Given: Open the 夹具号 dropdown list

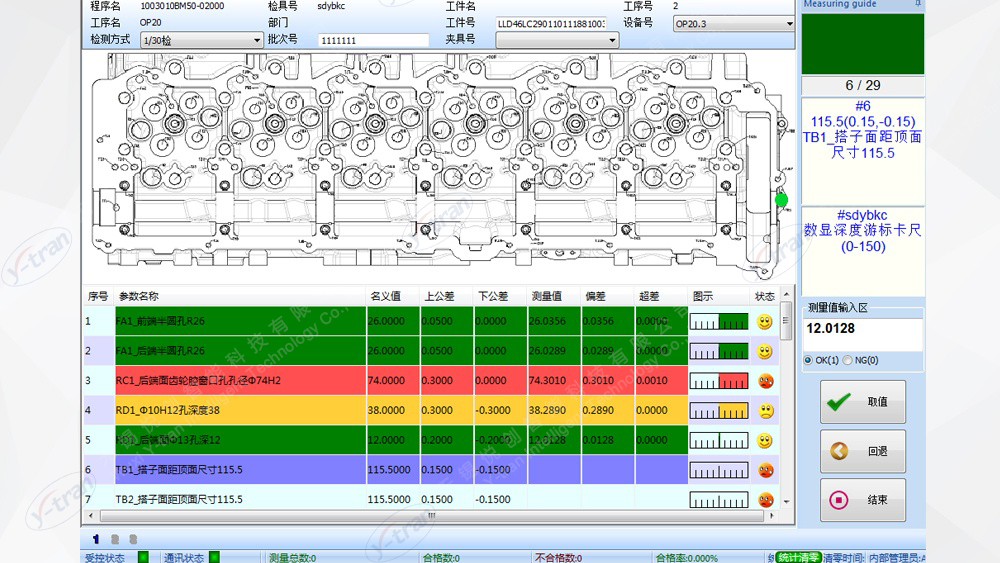Looking at the screenshot, I should tap(613, 40).
